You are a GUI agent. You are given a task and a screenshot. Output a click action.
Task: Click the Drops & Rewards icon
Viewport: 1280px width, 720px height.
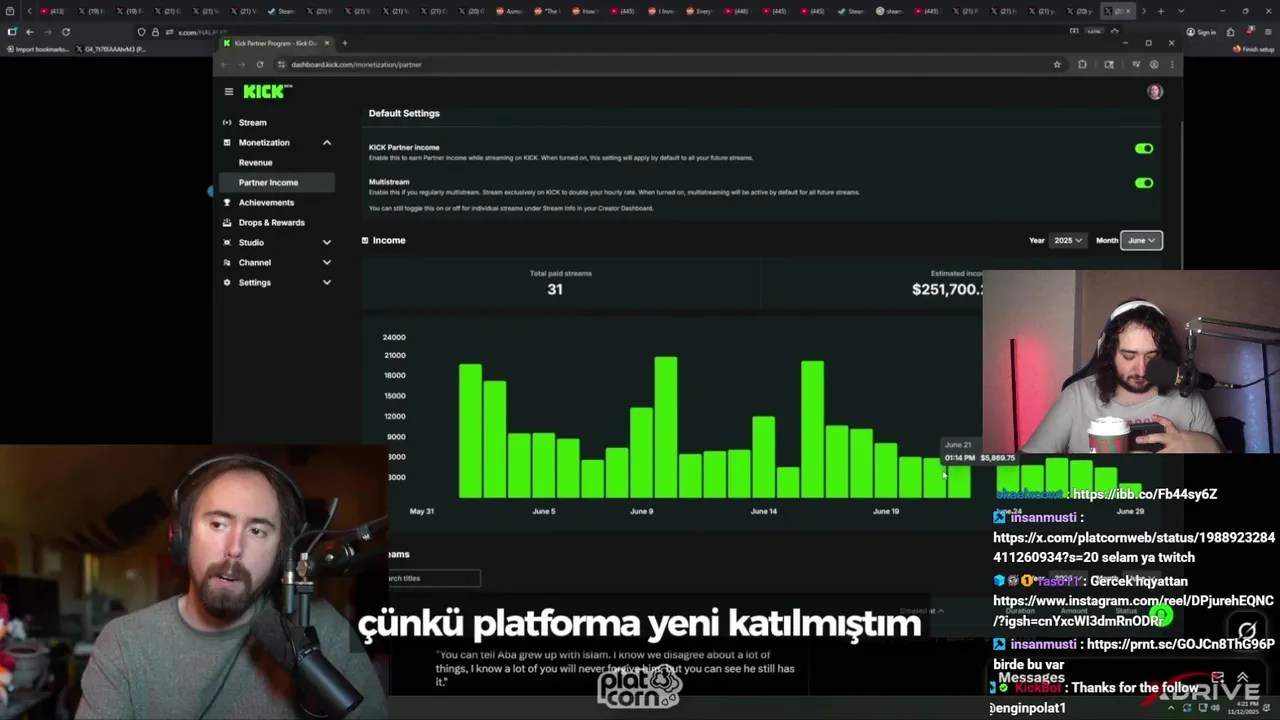(227, 223)
